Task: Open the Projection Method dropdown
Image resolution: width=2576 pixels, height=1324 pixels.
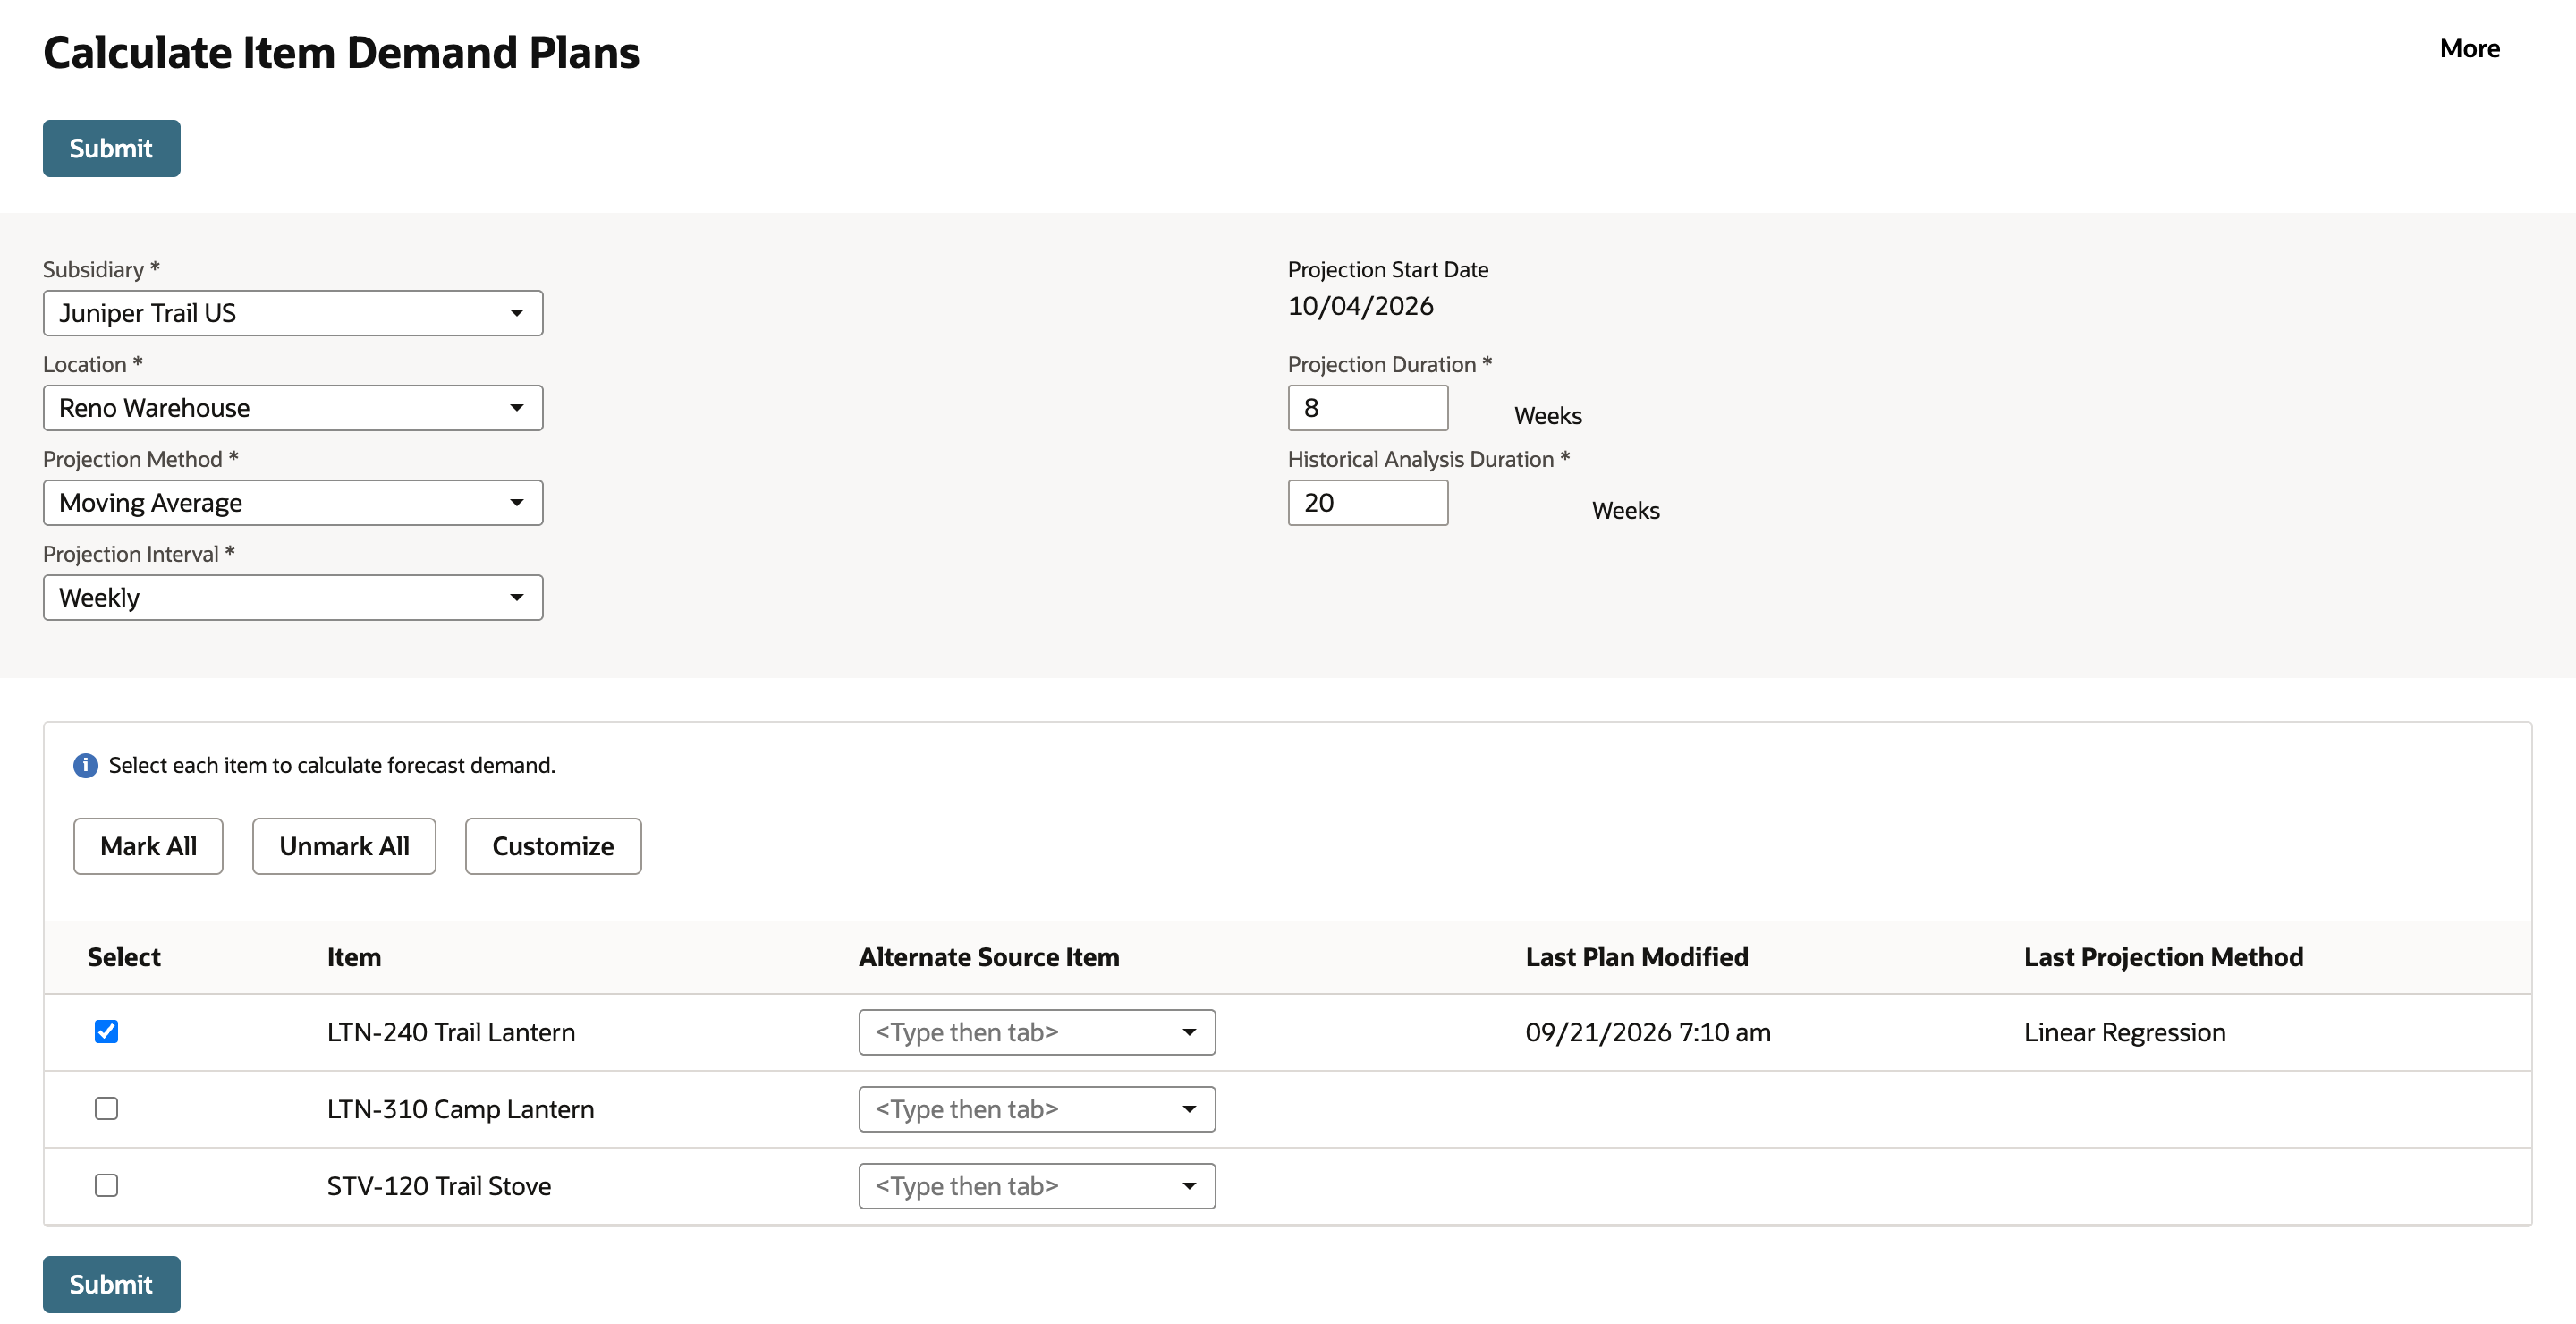Action: [x=293, y=503]
